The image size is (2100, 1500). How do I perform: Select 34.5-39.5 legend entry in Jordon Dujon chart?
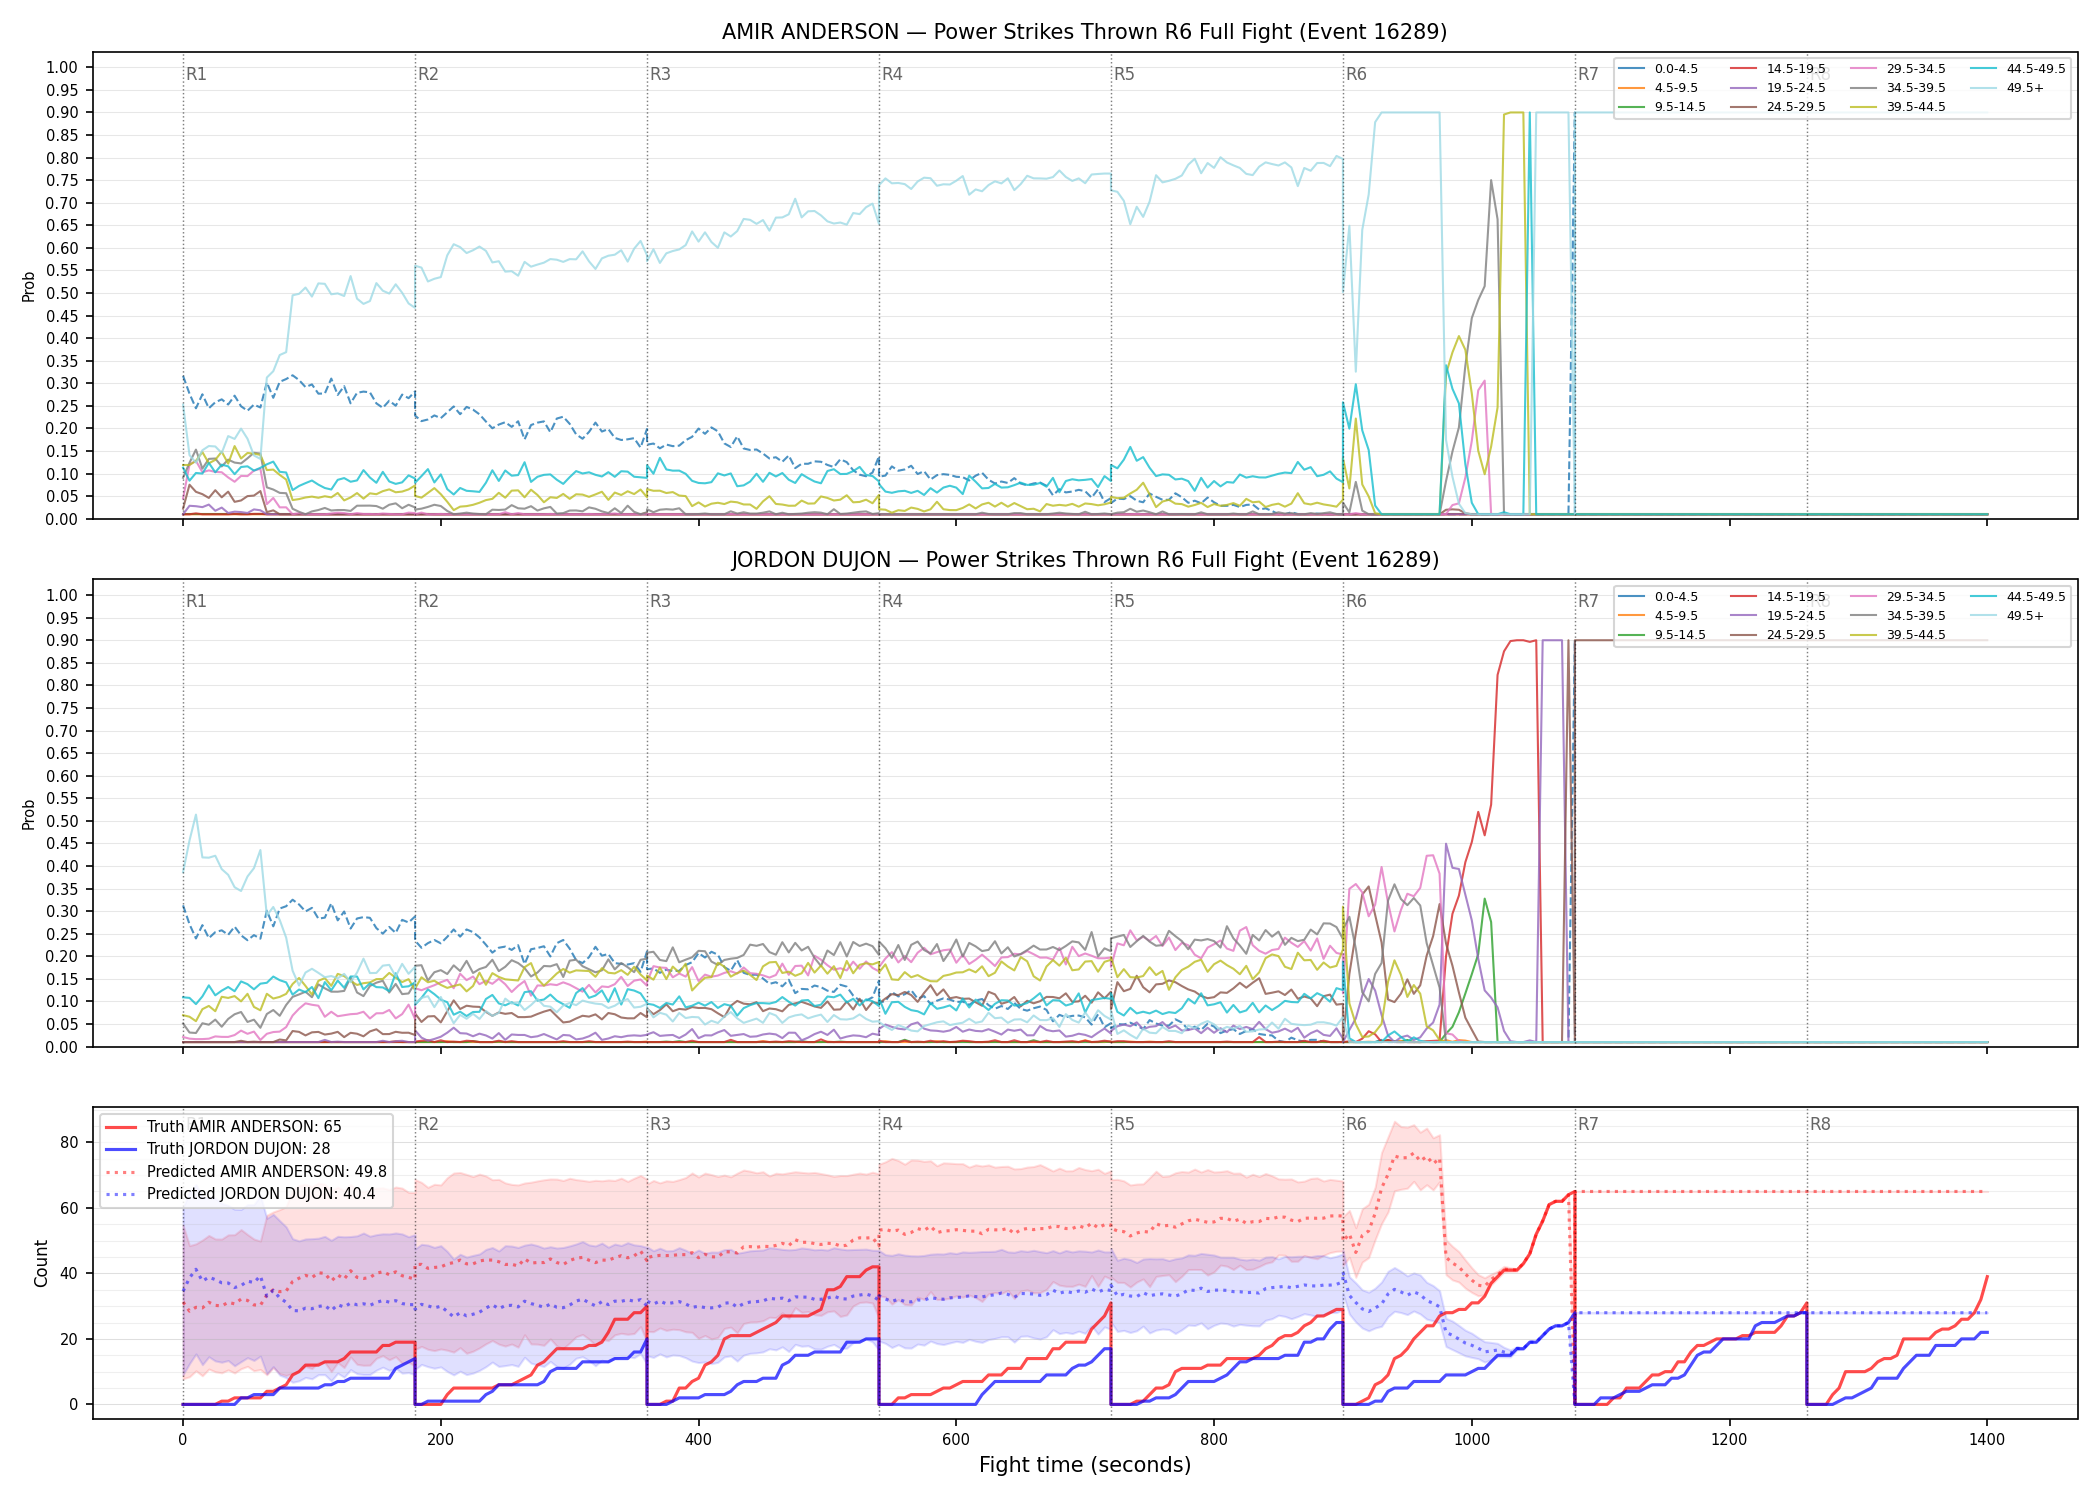pyautogui.click(x=1898, y=616)
